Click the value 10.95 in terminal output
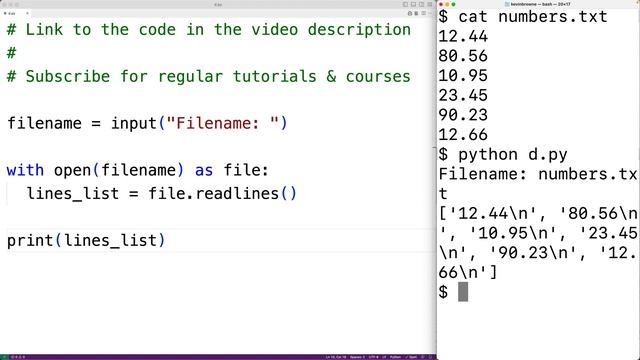The width and height of the screenshot is (640, 360). pyautogui.click(x=463, y=76)
